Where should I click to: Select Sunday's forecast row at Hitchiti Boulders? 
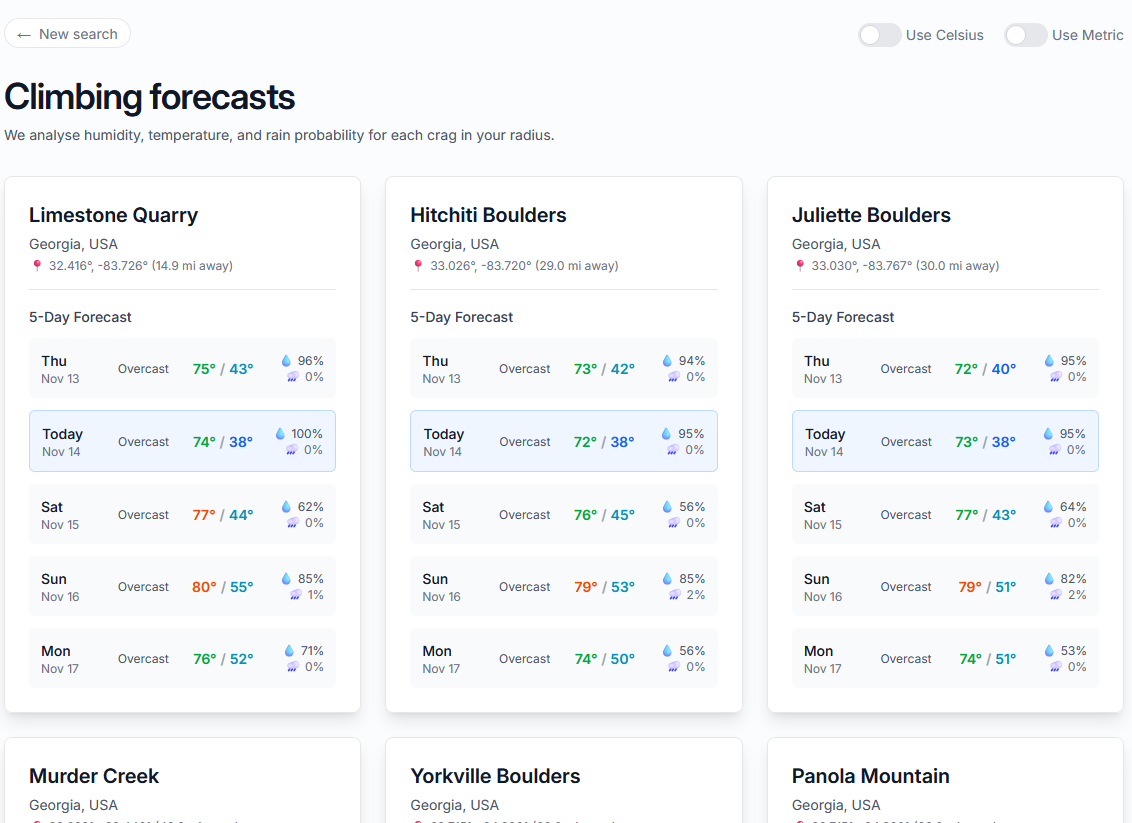563,586
